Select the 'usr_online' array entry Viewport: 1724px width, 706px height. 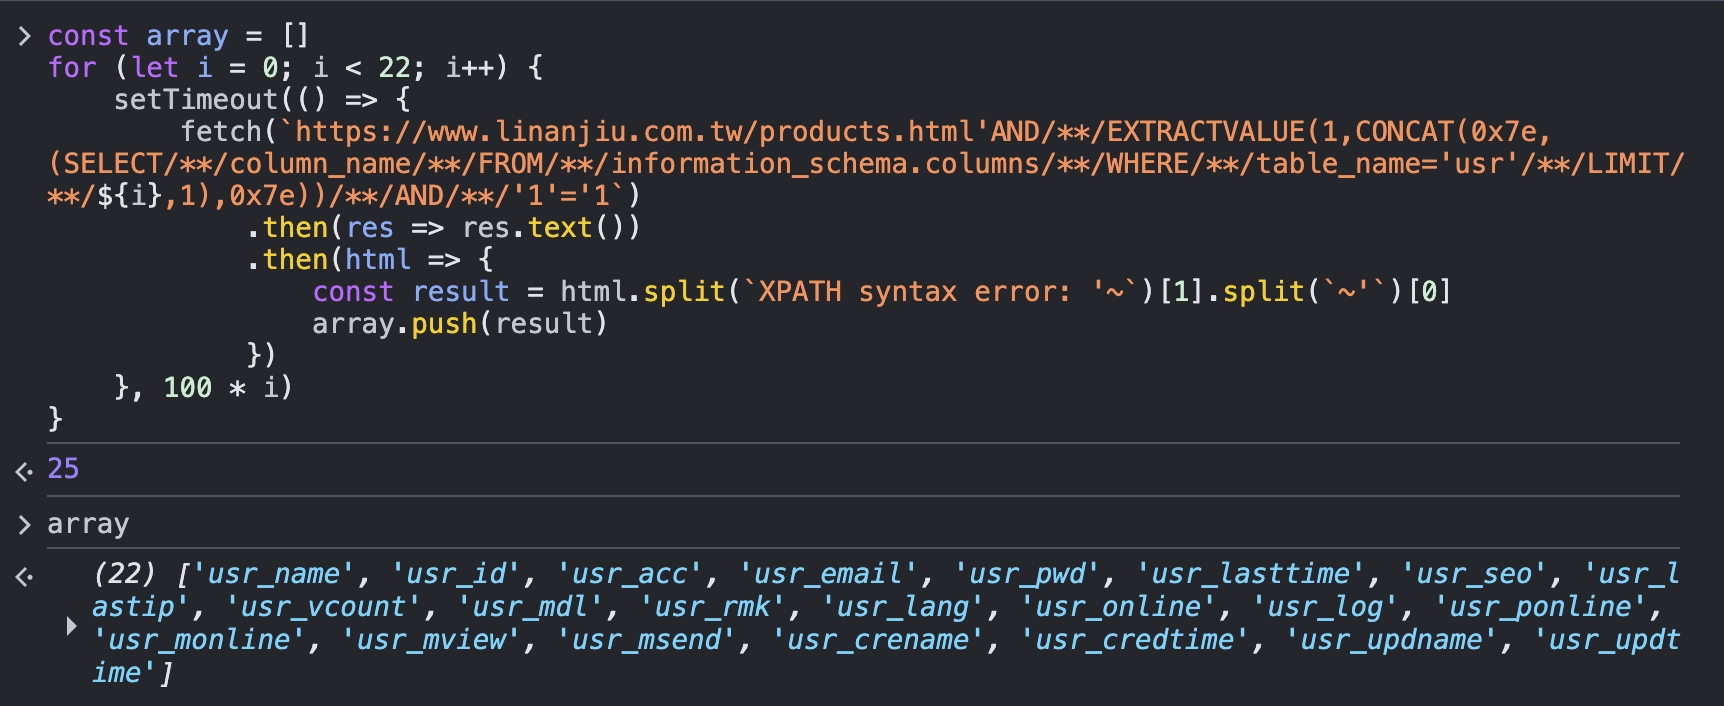(x=1118, y=607)
